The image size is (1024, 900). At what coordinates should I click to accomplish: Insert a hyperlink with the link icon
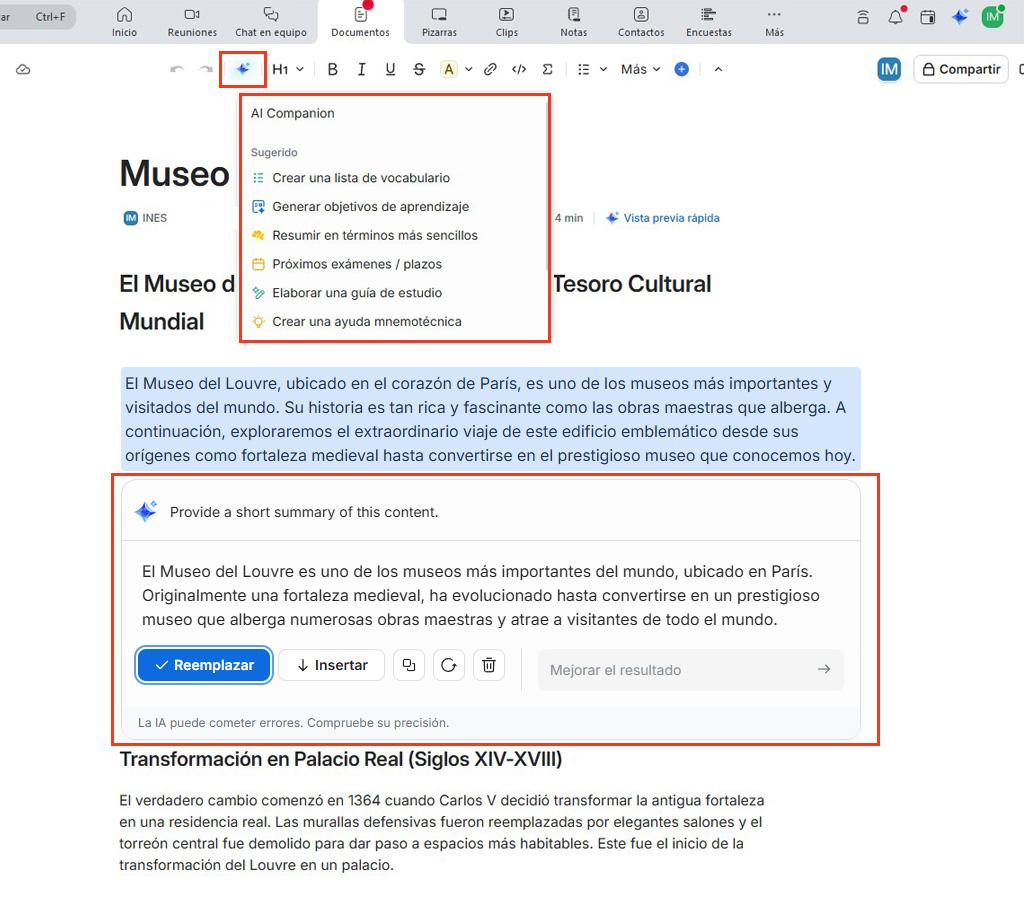click(x=490, y=69)
